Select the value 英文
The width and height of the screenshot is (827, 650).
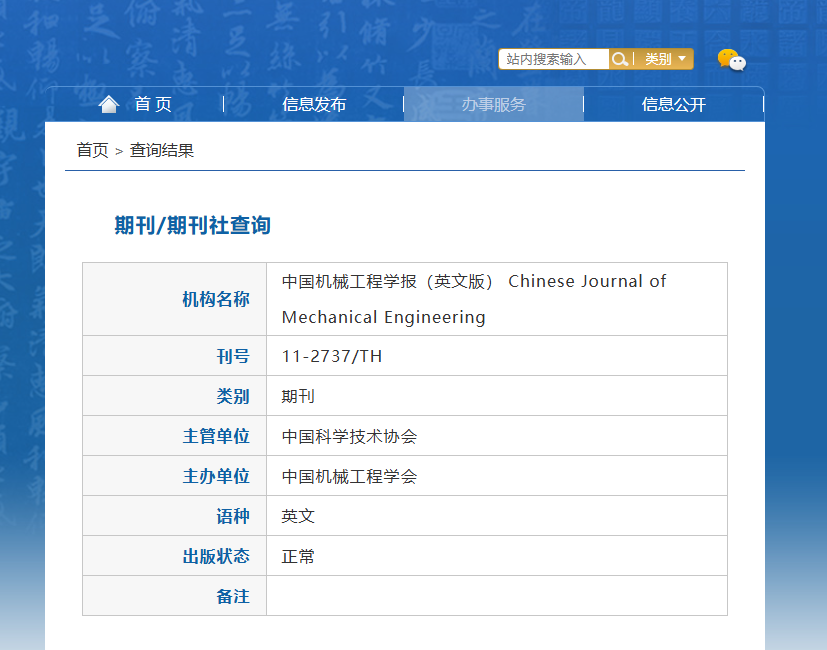point(298,516)
